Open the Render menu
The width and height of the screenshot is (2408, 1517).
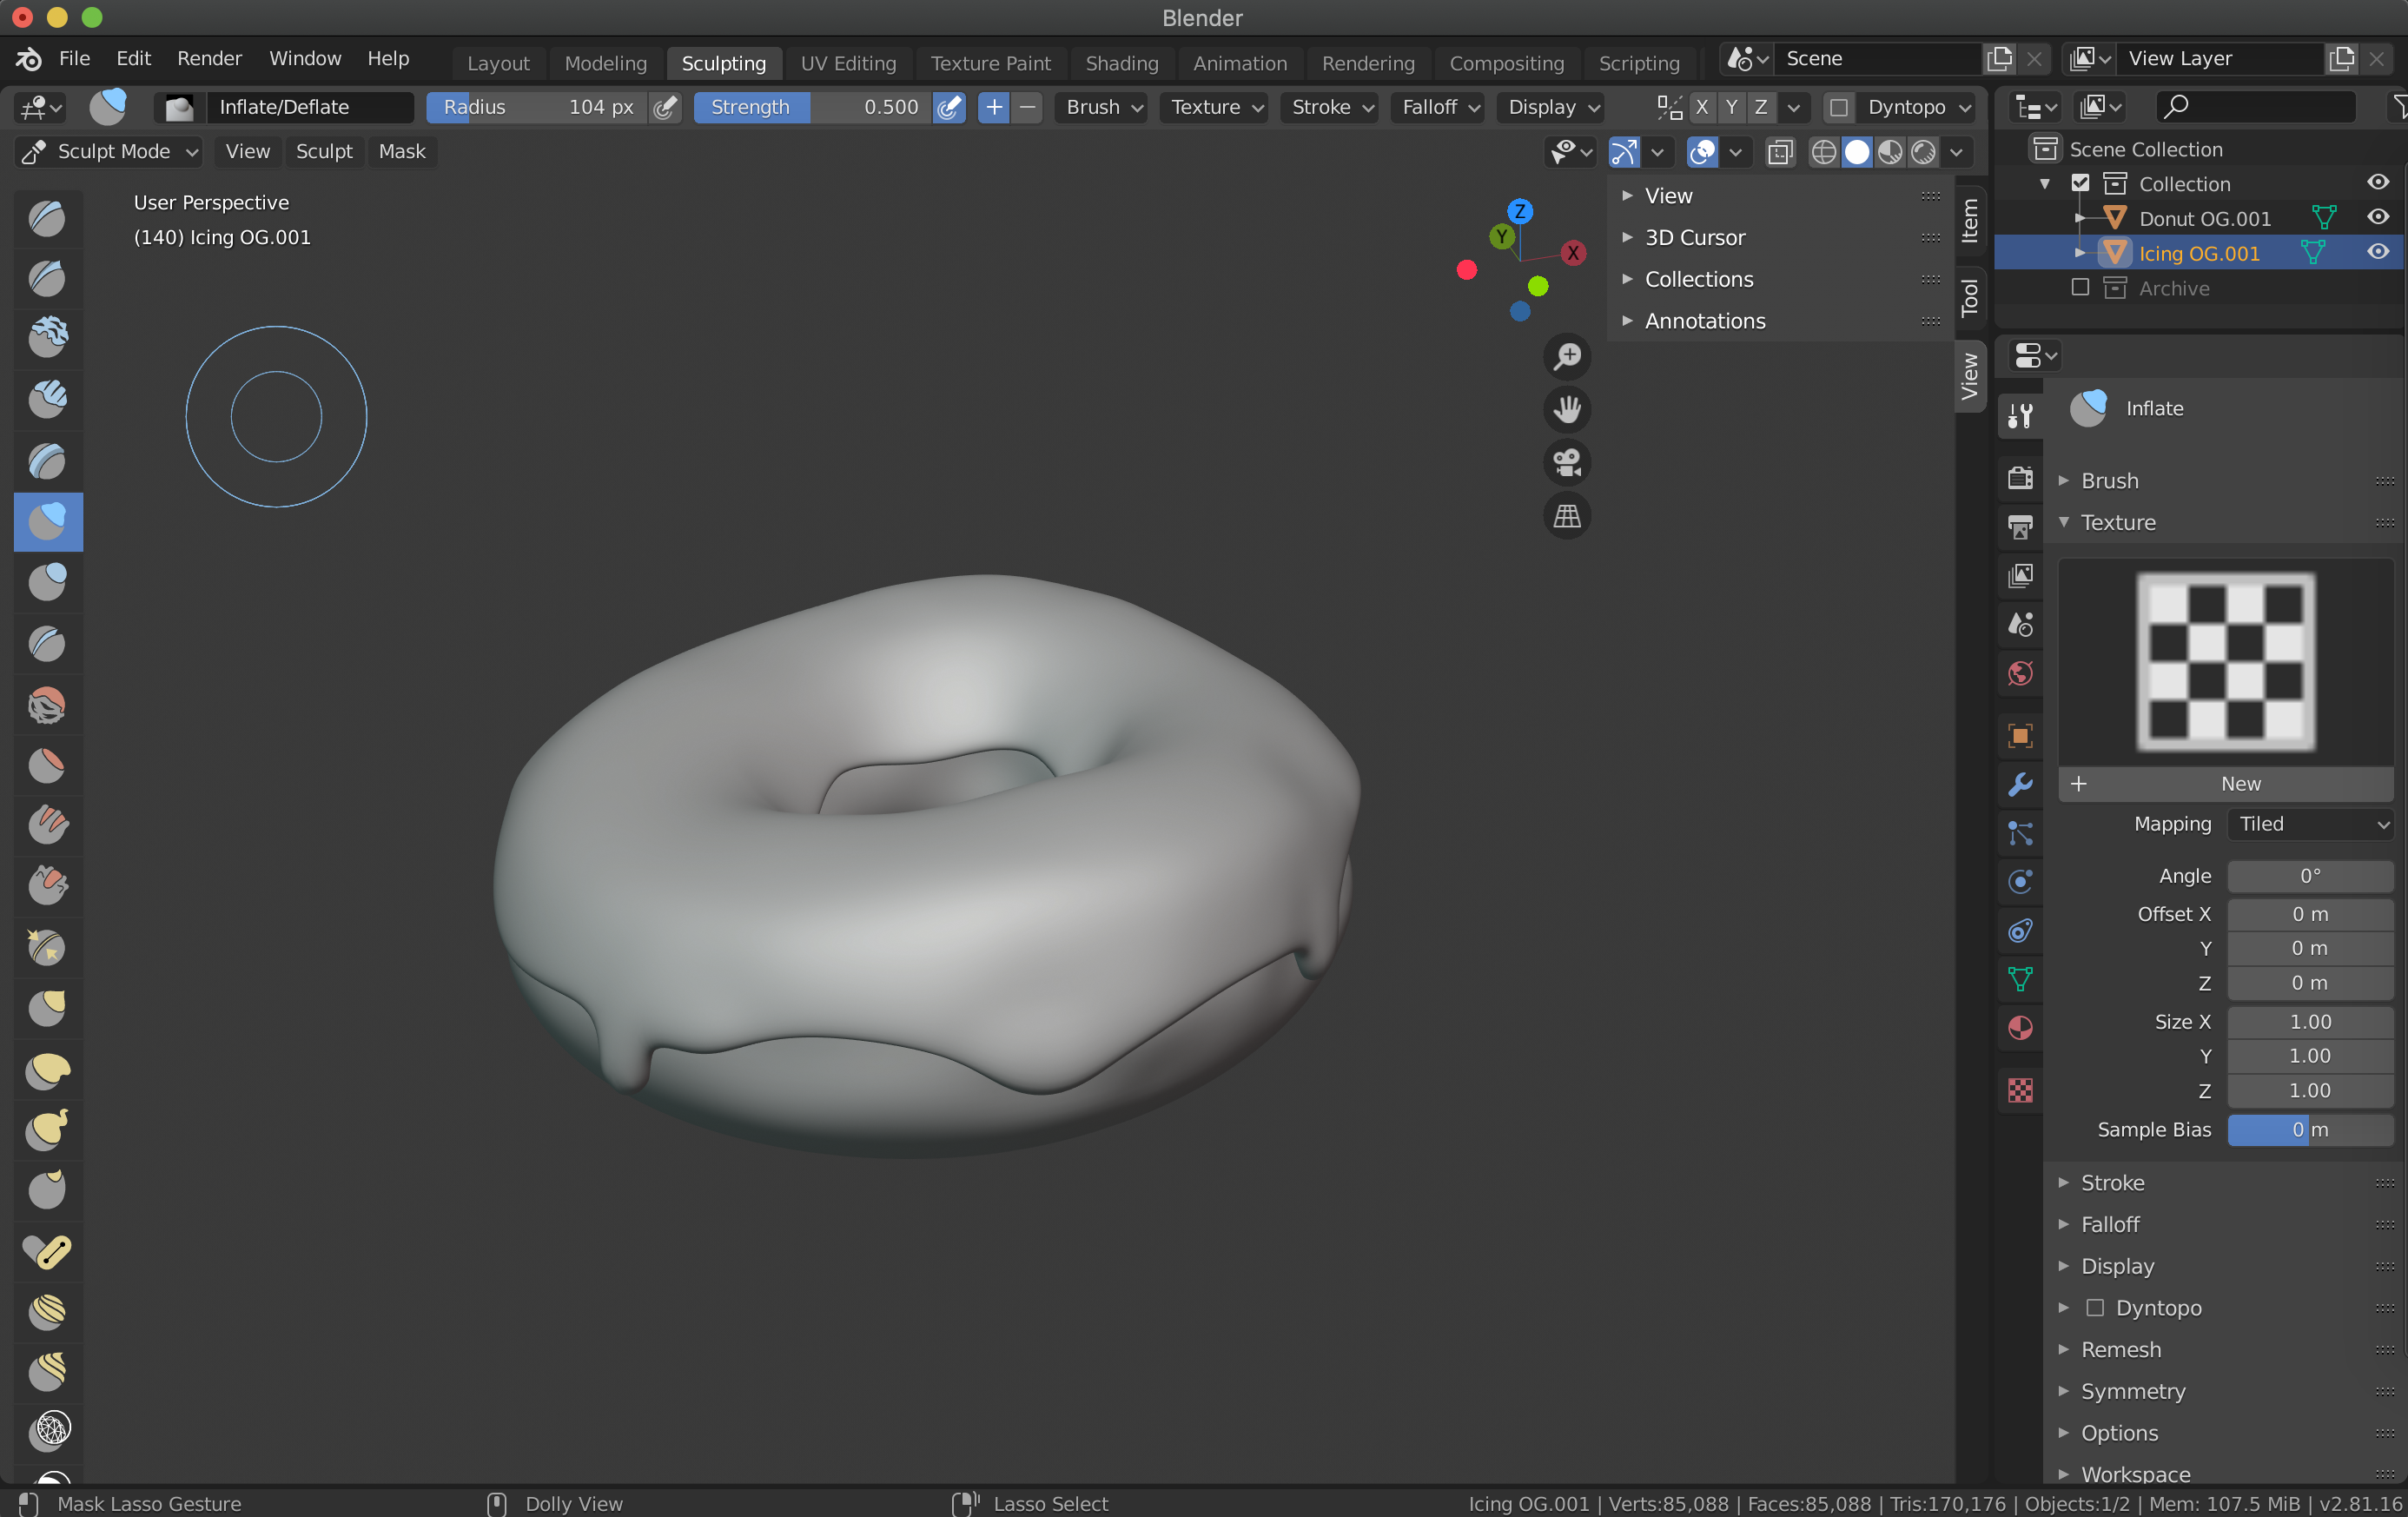point(209,58)
